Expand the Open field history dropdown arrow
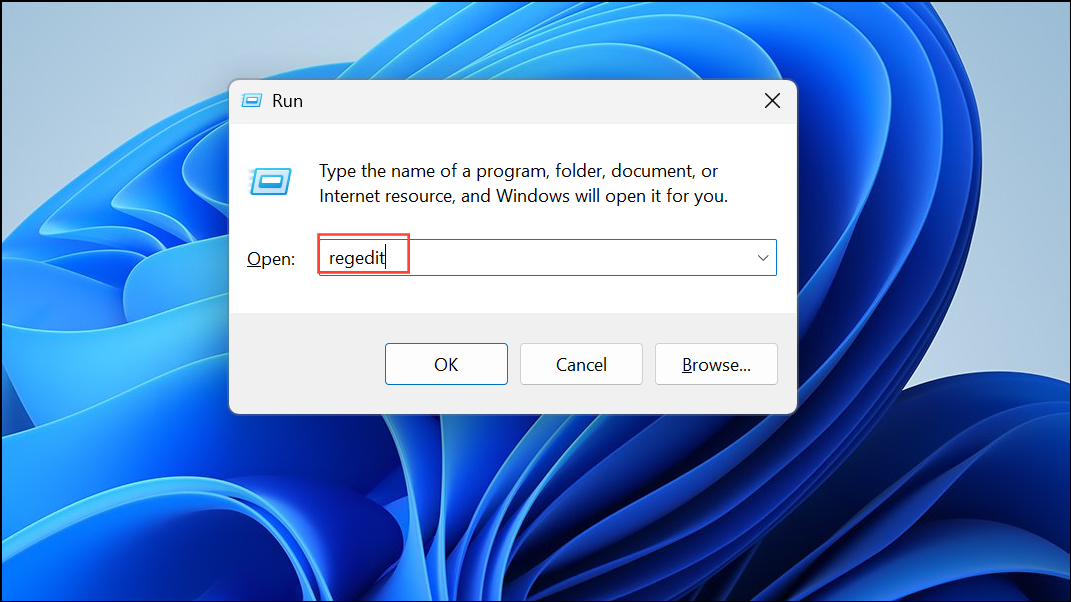Screen dimensions: 1071x602 coord(763,258)
